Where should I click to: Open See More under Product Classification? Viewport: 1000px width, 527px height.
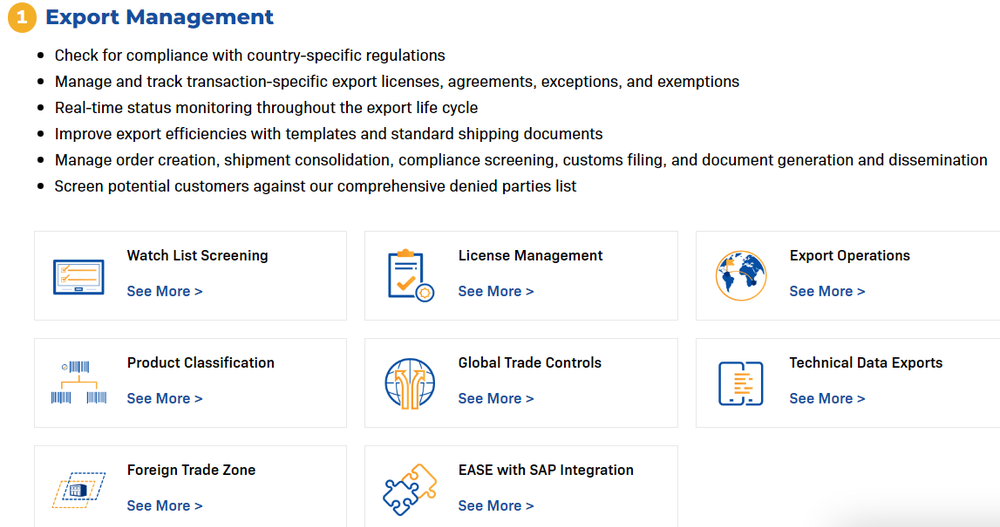pos(165,398)
